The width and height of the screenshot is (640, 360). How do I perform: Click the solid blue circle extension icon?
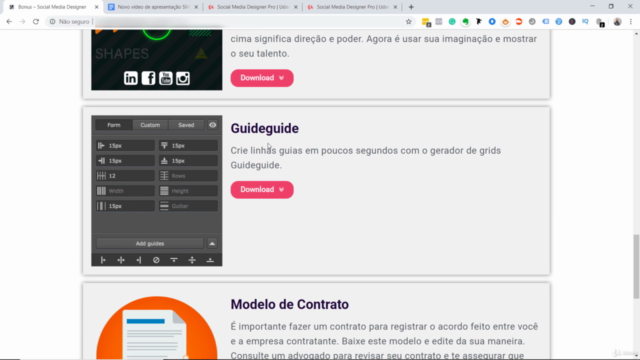coord(492,22)
